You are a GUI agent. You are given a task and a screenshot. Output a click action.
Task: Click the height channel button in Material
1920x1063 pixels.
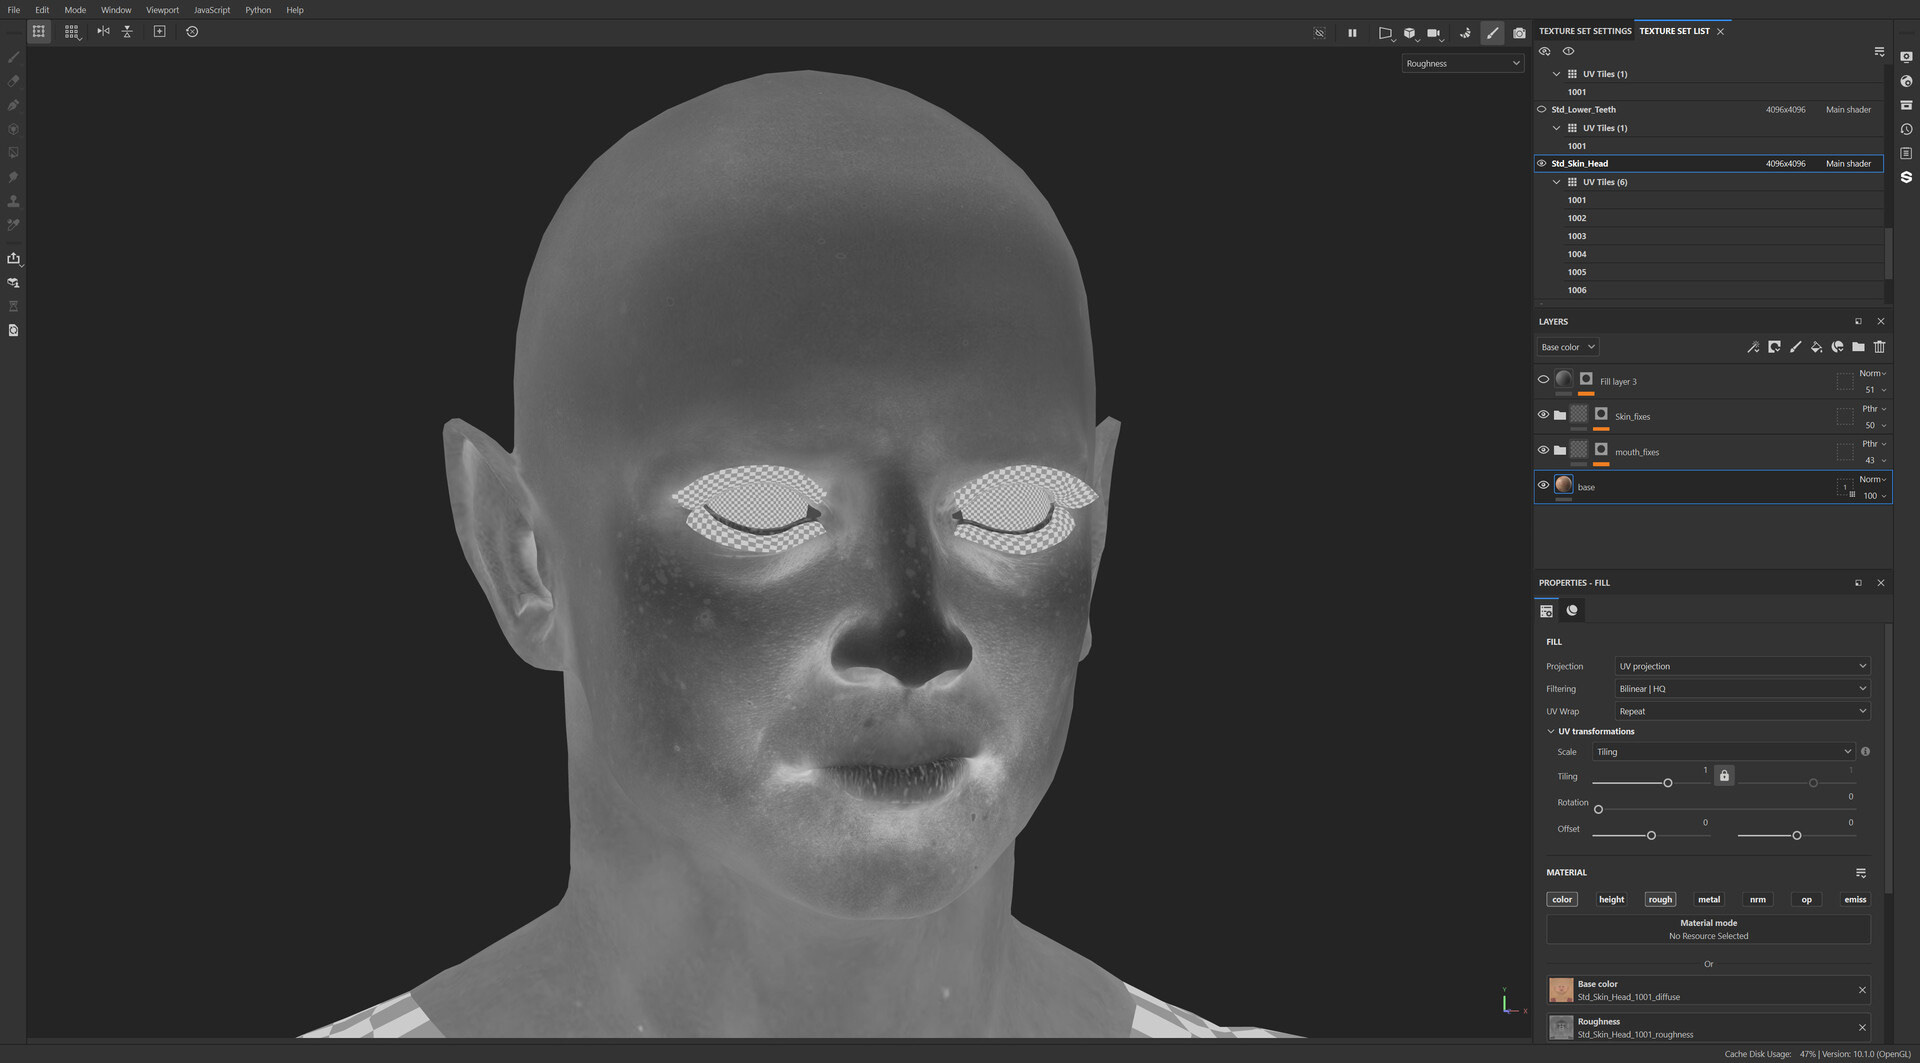pos(1611,899)
